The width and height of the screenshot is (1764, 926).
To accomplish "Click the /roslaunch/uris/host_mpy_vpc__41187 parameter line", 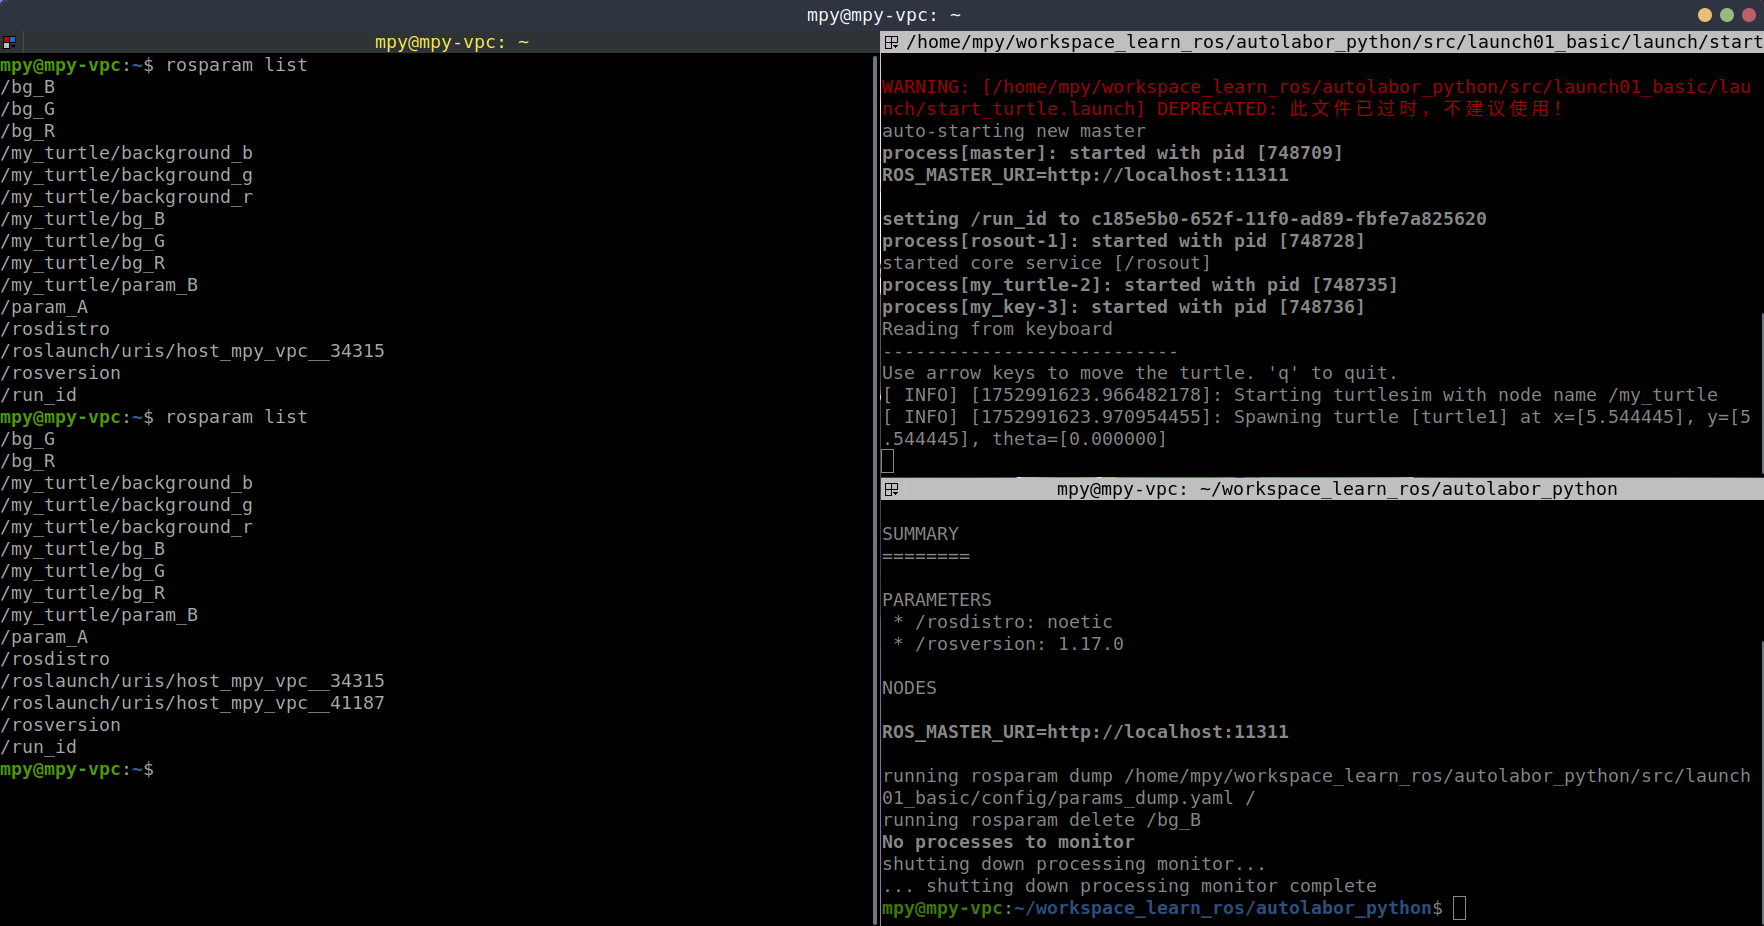I will pos(192,703).
